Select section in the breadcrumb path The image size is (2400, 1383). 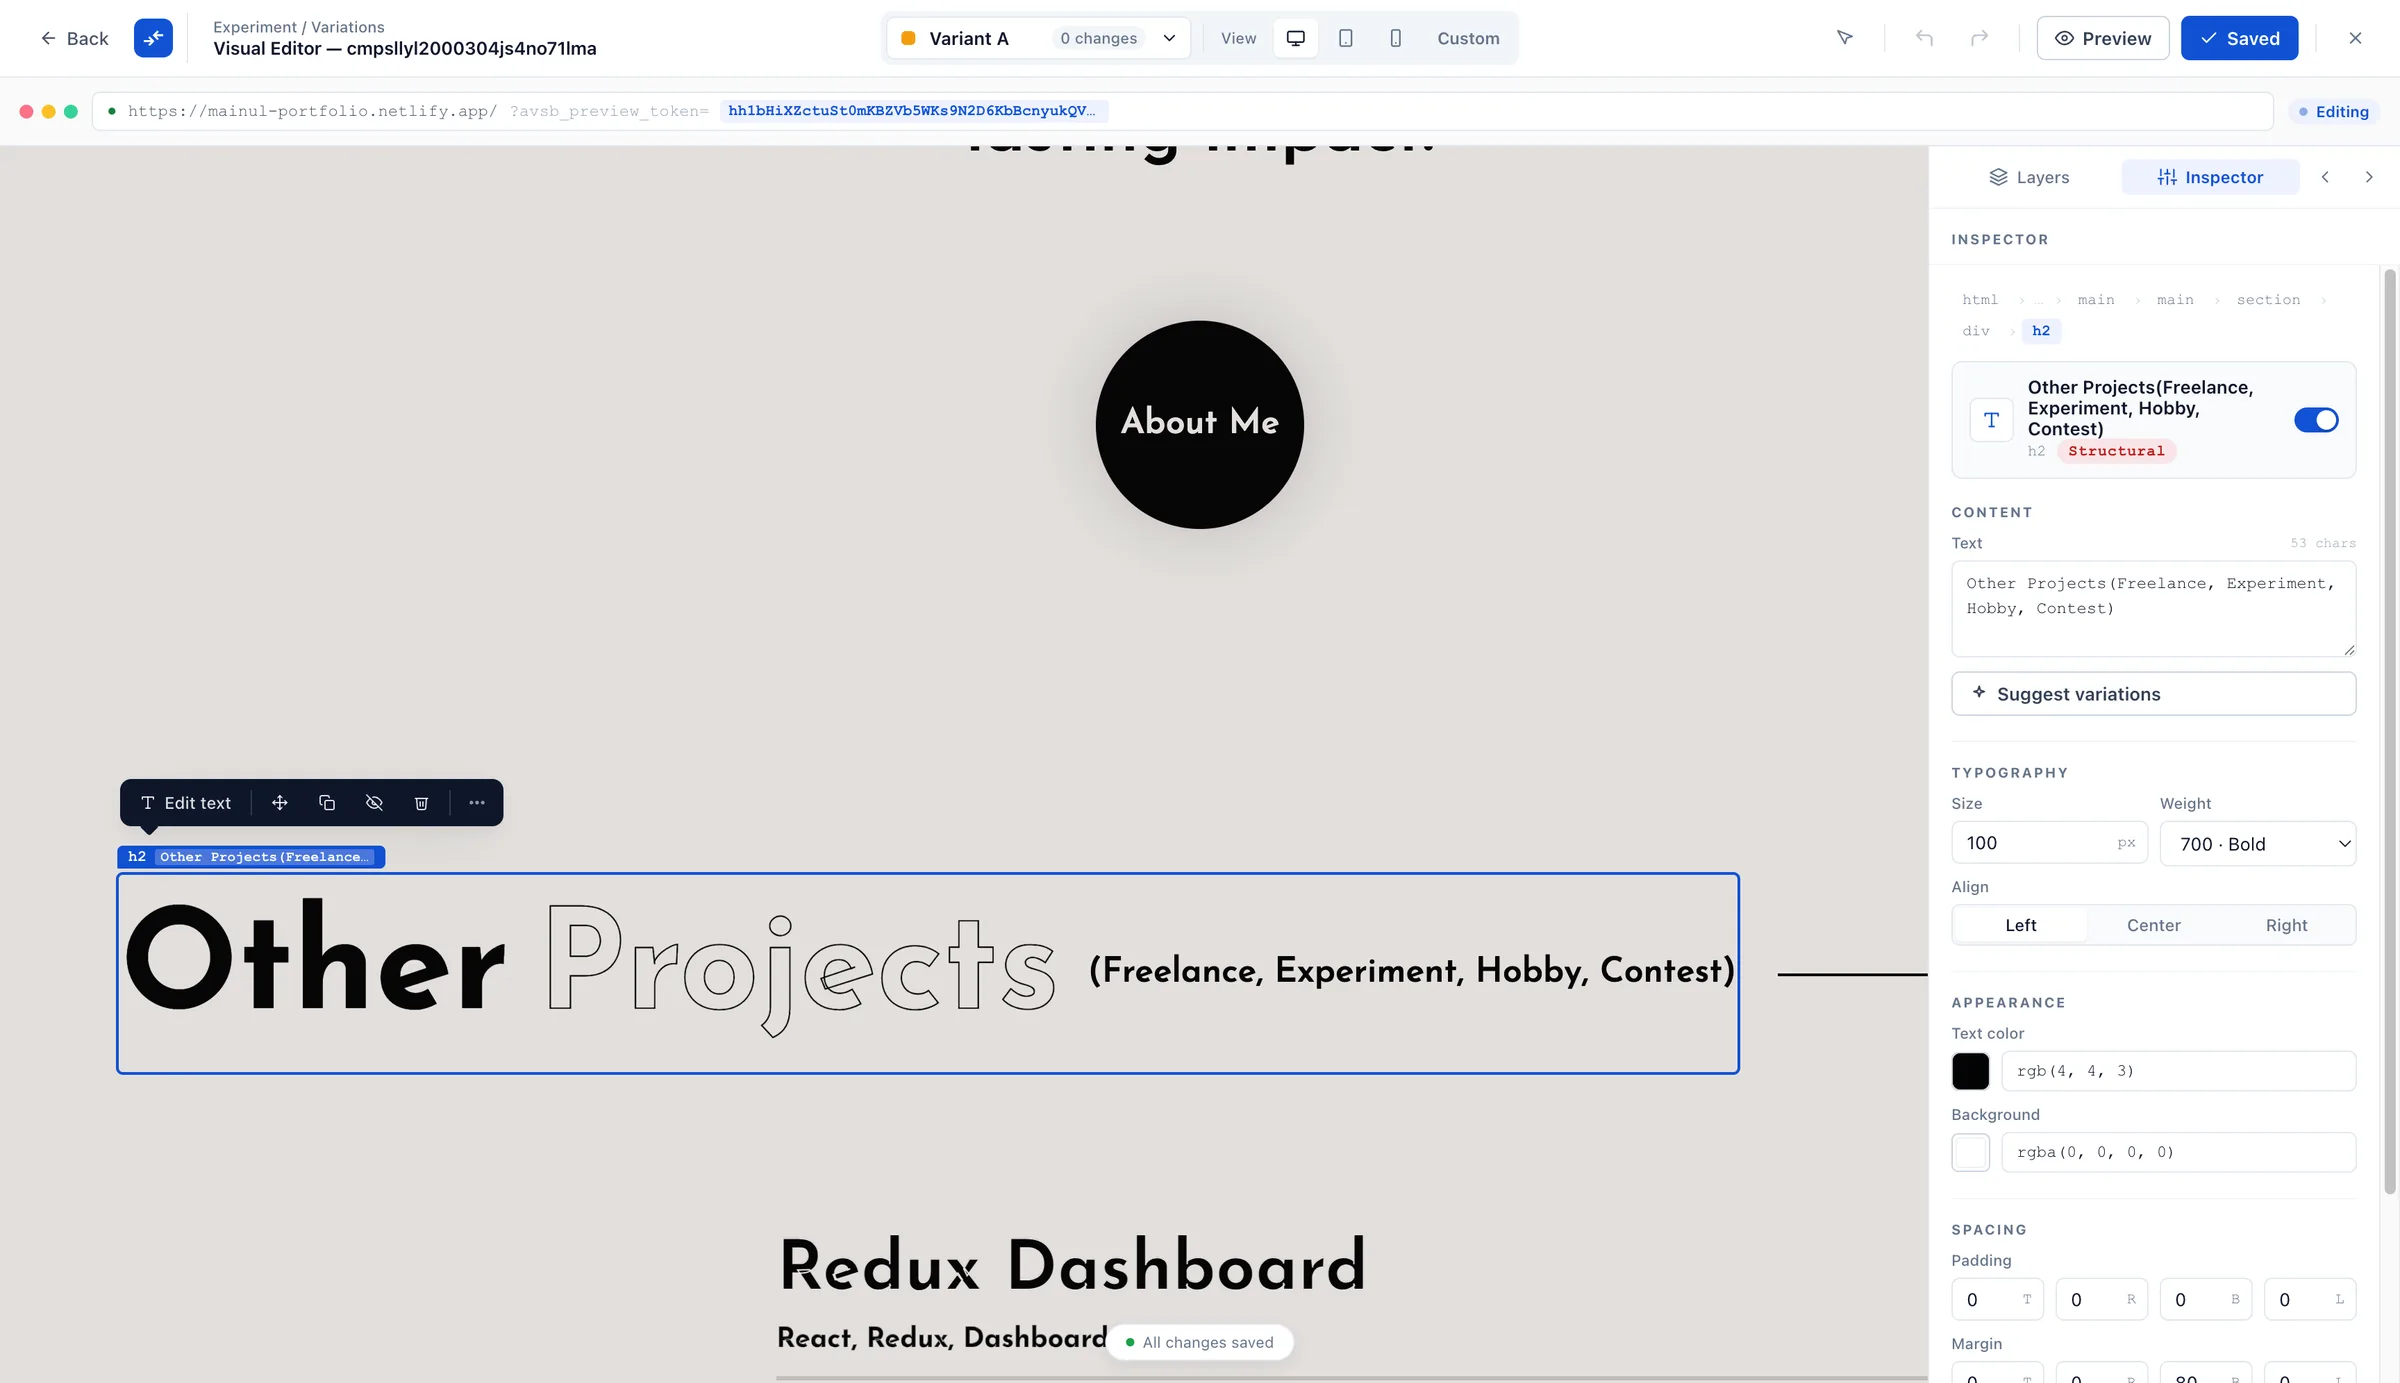pyautogui.click(x=2268, y=300)
